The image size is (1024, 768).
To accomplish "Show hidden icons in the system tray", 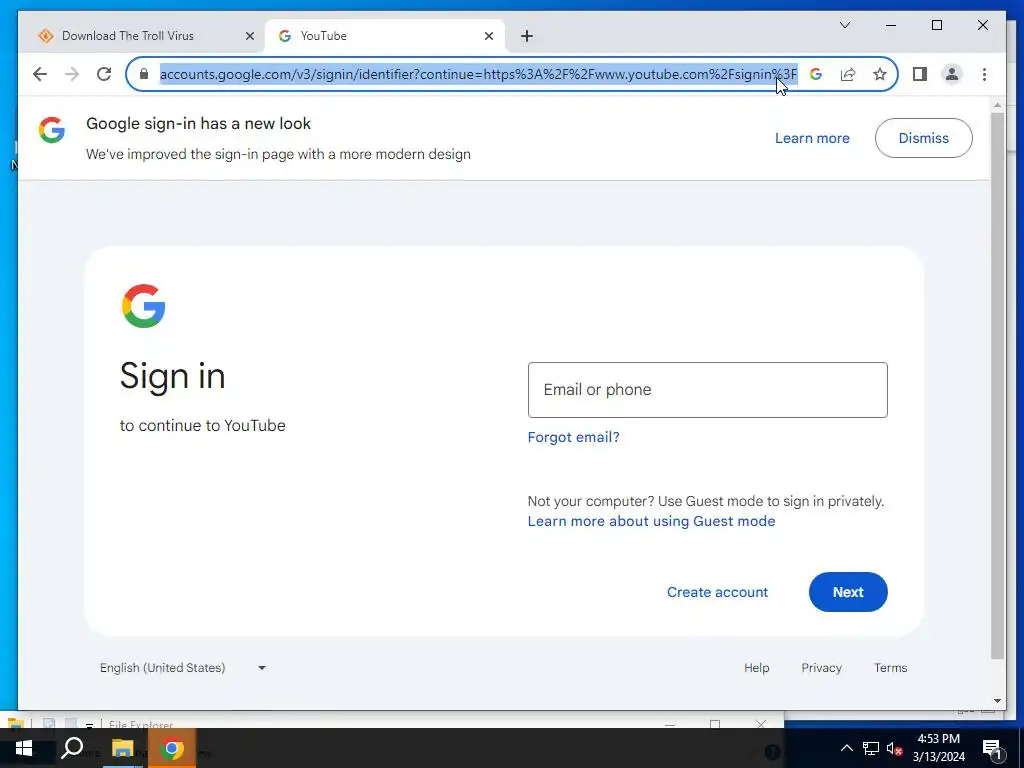I will click(x=846, y=748).
